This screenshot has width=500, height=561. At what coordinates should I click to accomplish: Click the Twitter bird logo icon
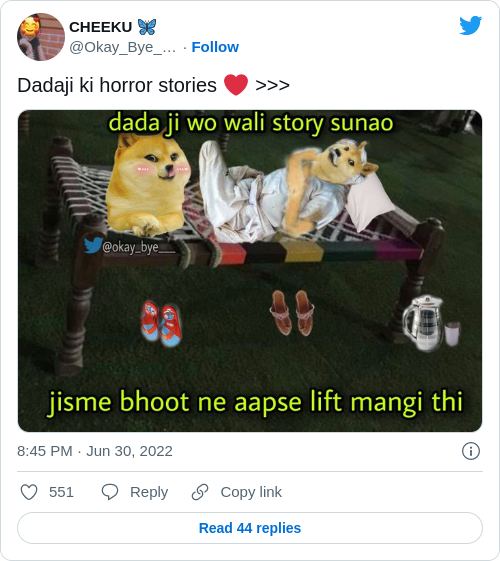pos(471,25)
